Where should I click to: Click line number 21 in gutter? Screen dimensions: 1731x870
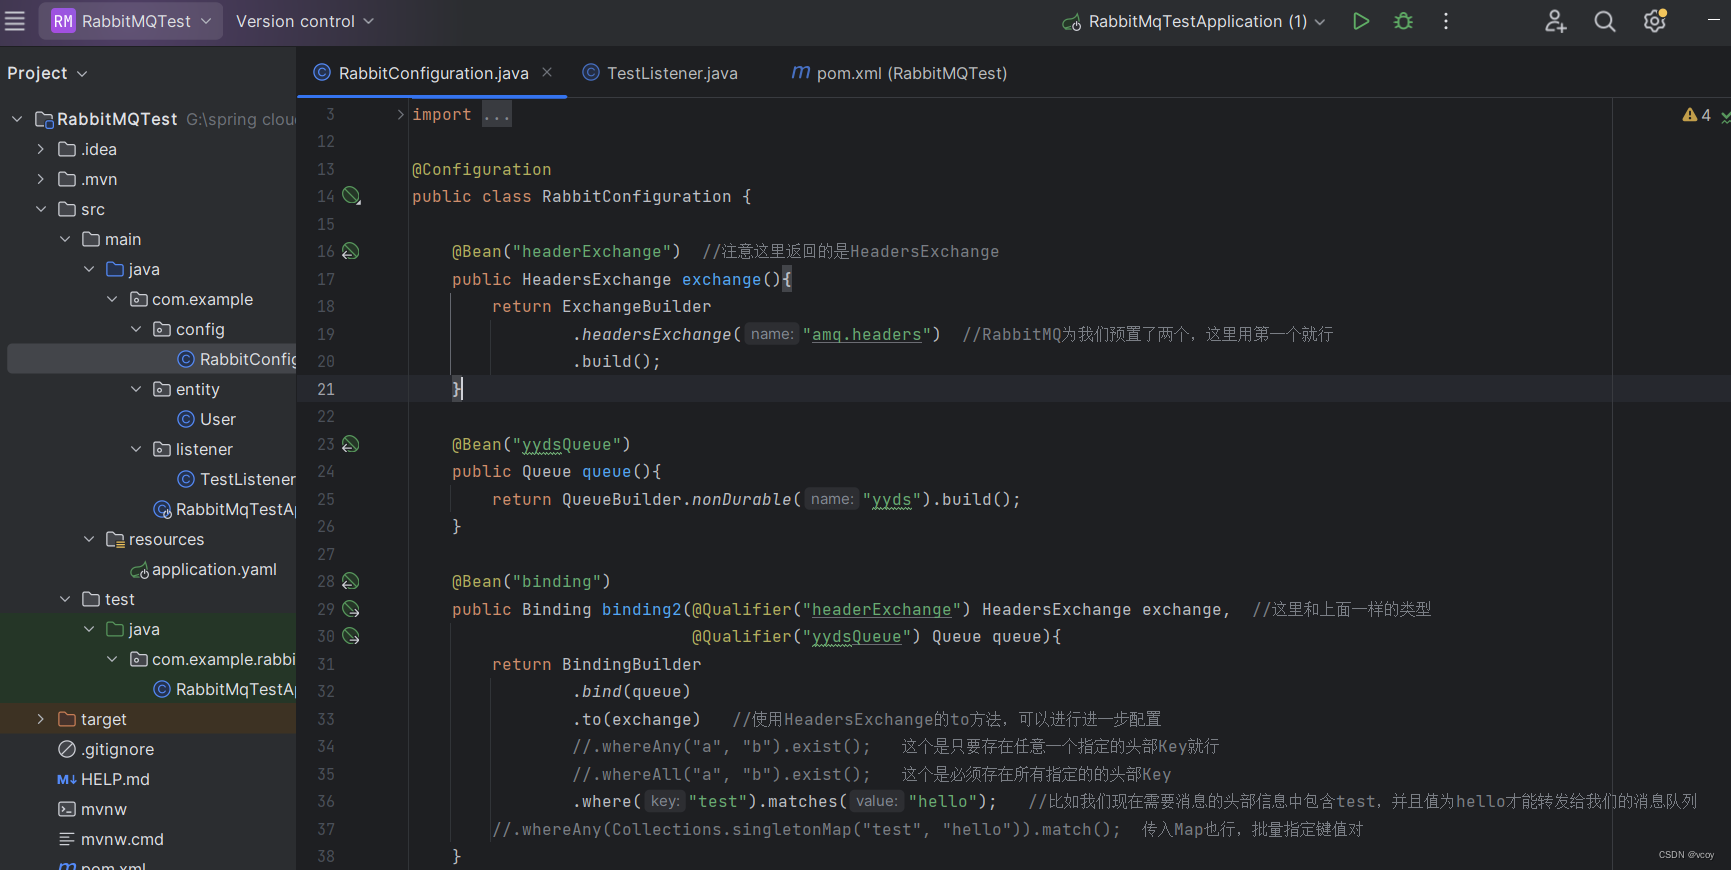(326, 389)
